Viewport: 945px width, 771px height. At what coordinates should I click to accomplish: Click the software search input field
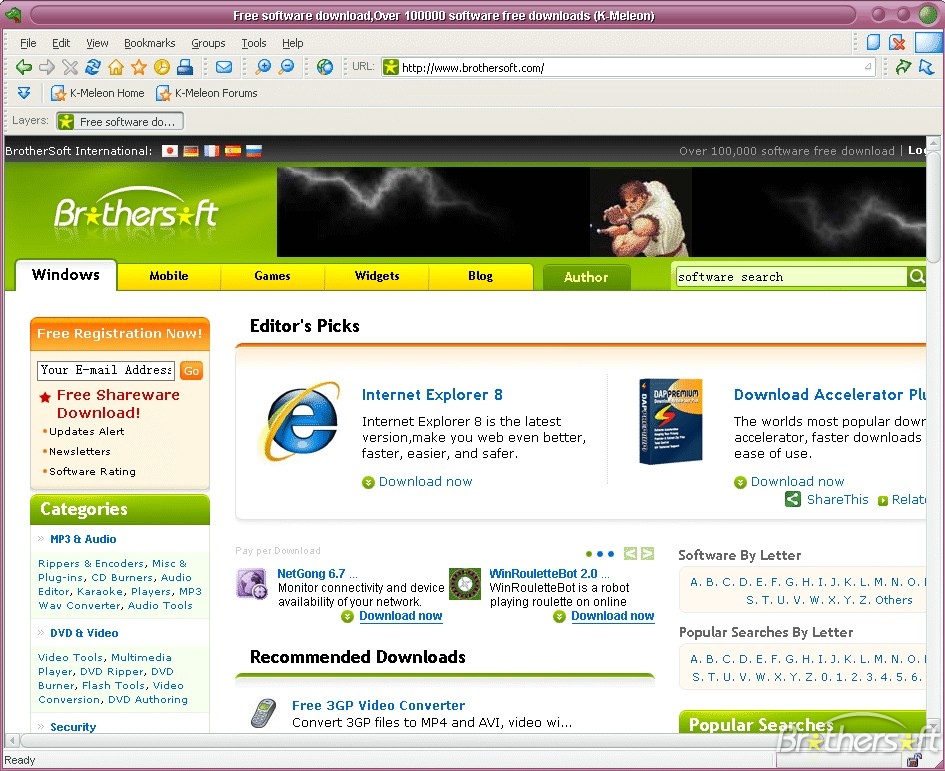click(790, 277)
